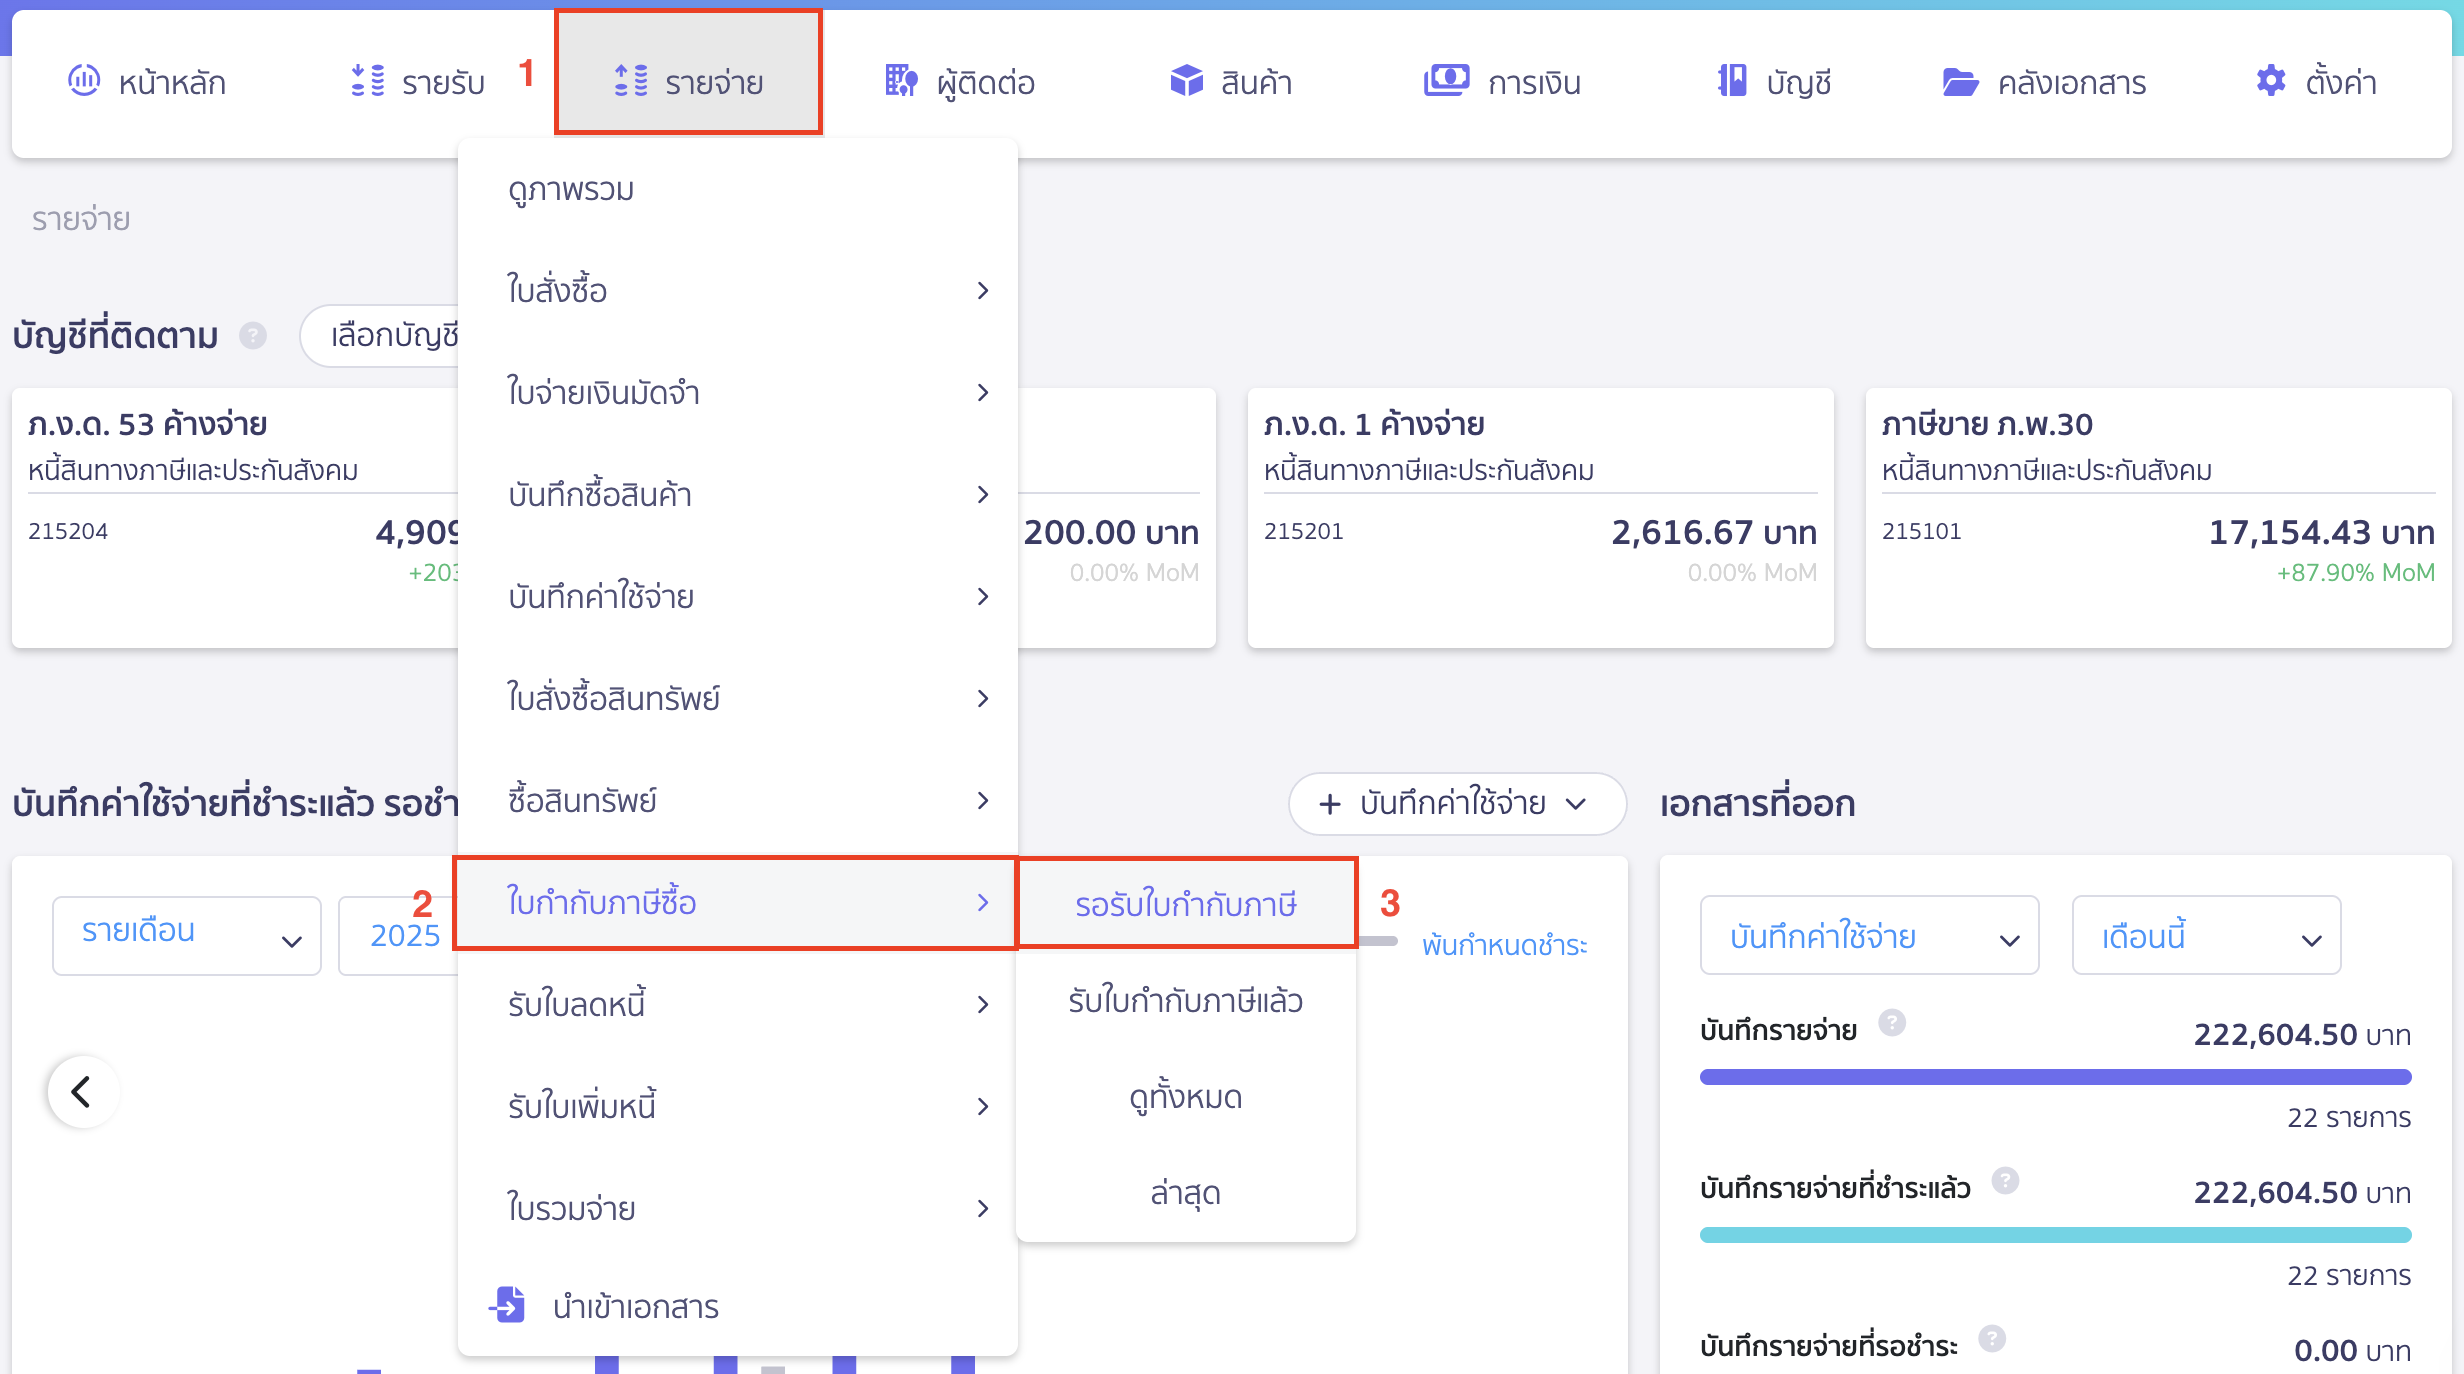This screenshot has width=2464, height=1374.
Task: Click help icon beside บันทึกรายจ่ายที่ชำระแล้ว
Action: pos(2005,1180)
